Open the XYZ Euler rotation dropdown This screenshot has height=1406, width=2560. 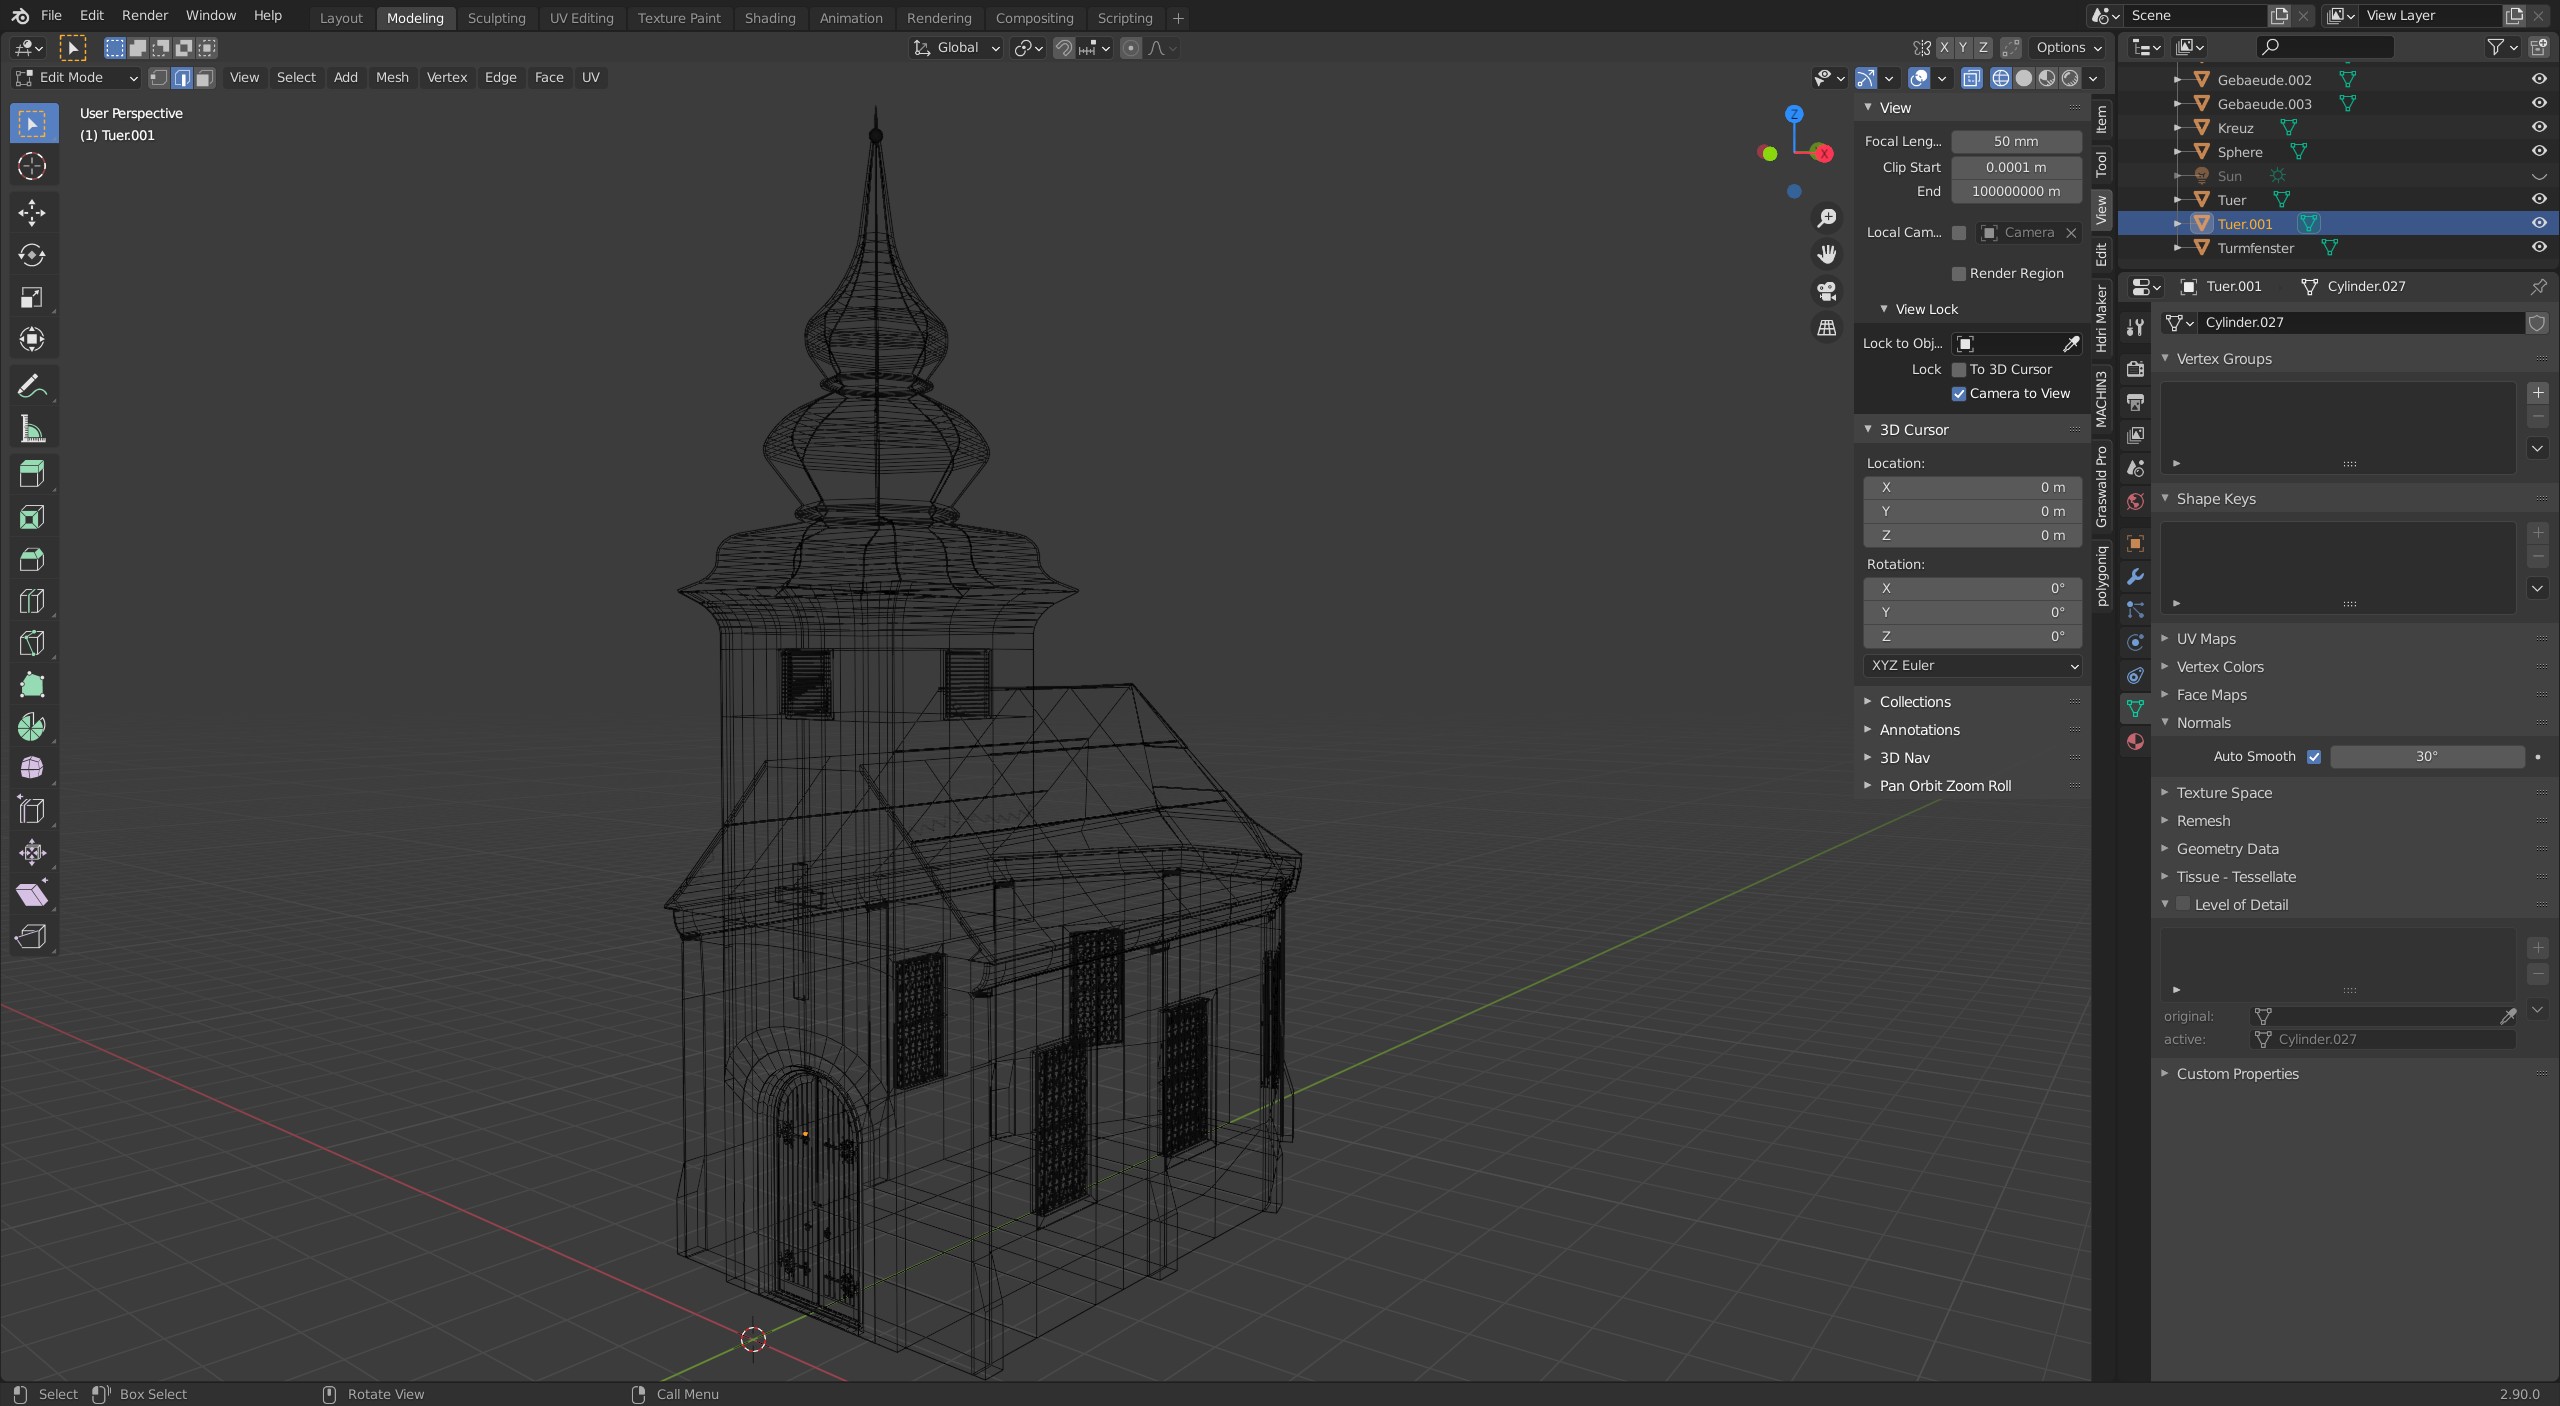1972,666
